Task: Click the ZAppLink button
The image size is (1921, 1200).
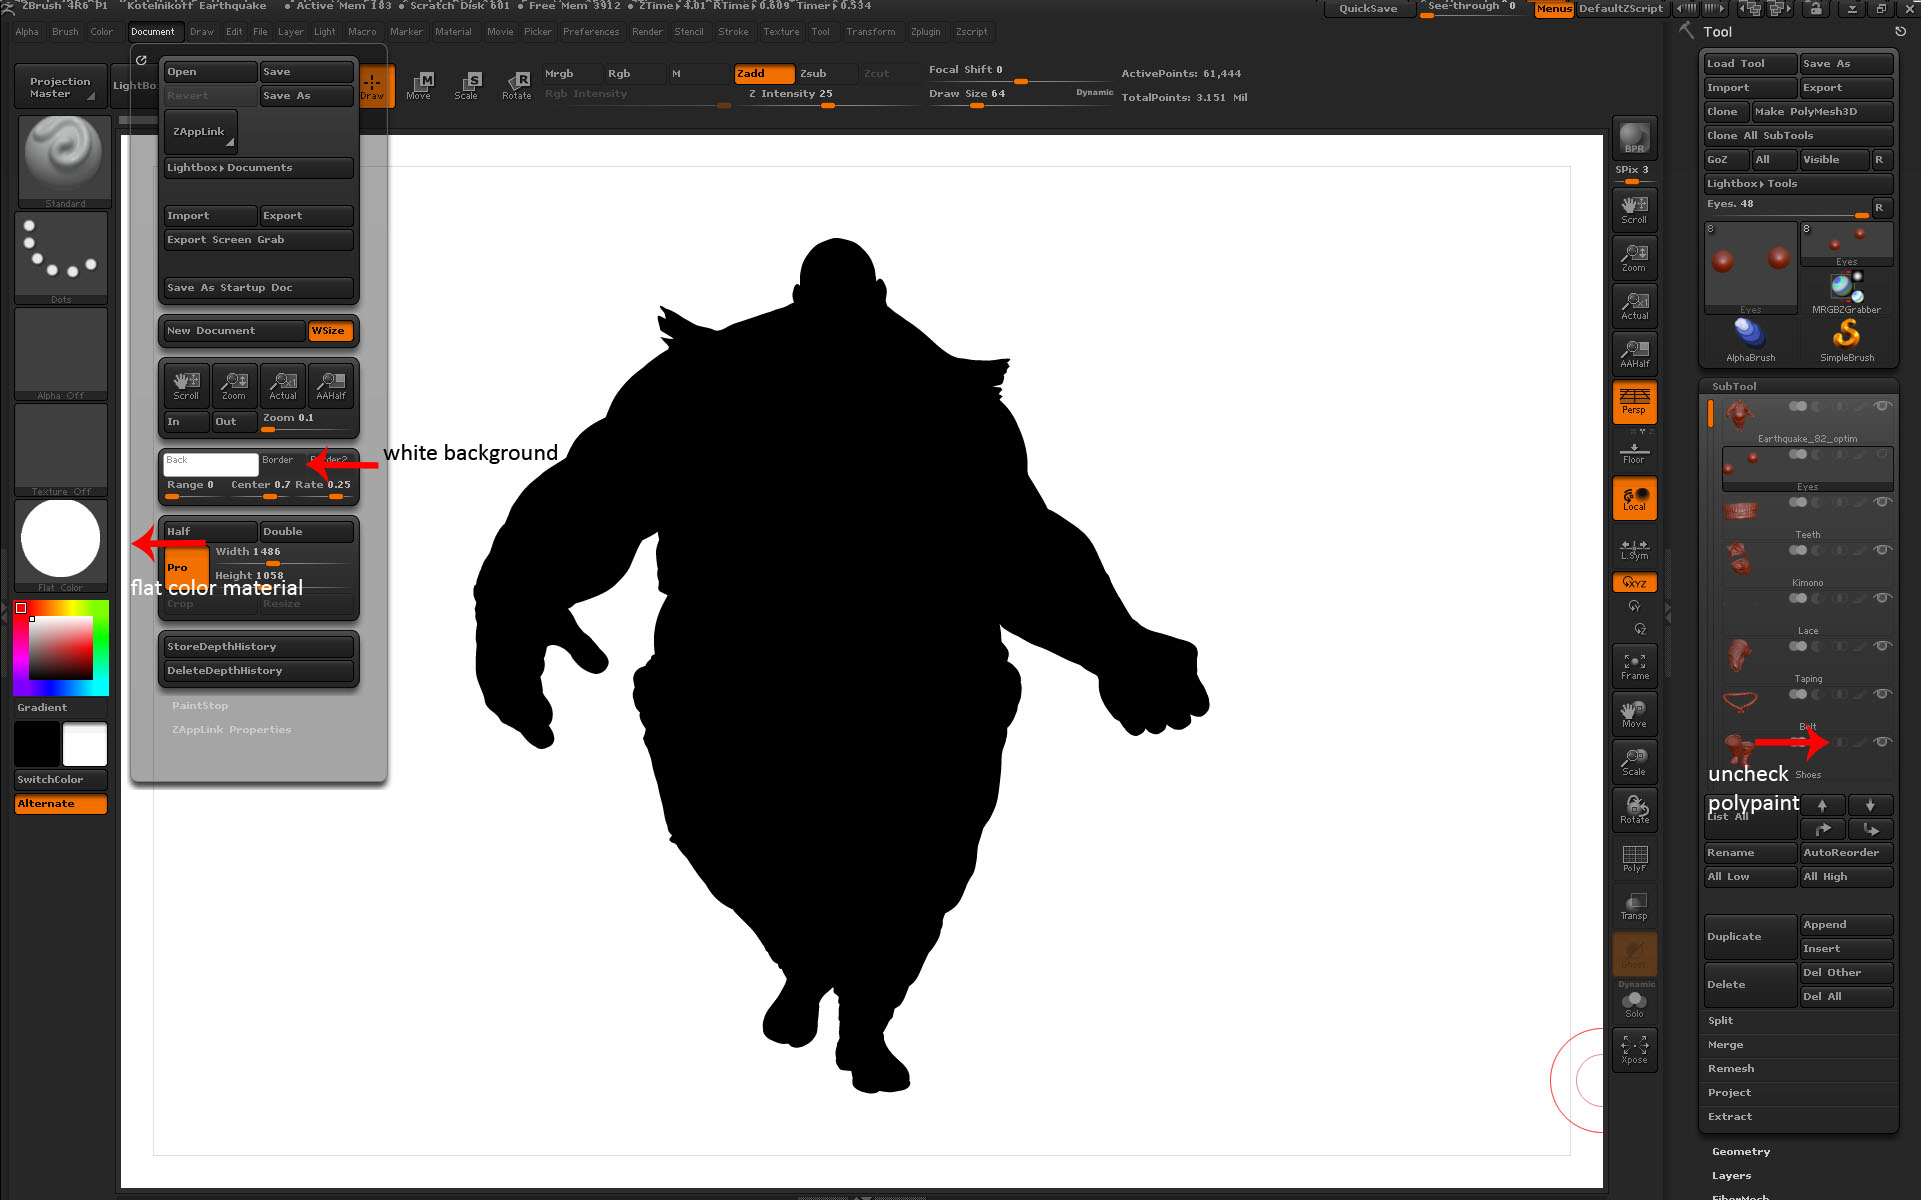Action: tap(200, 132)
